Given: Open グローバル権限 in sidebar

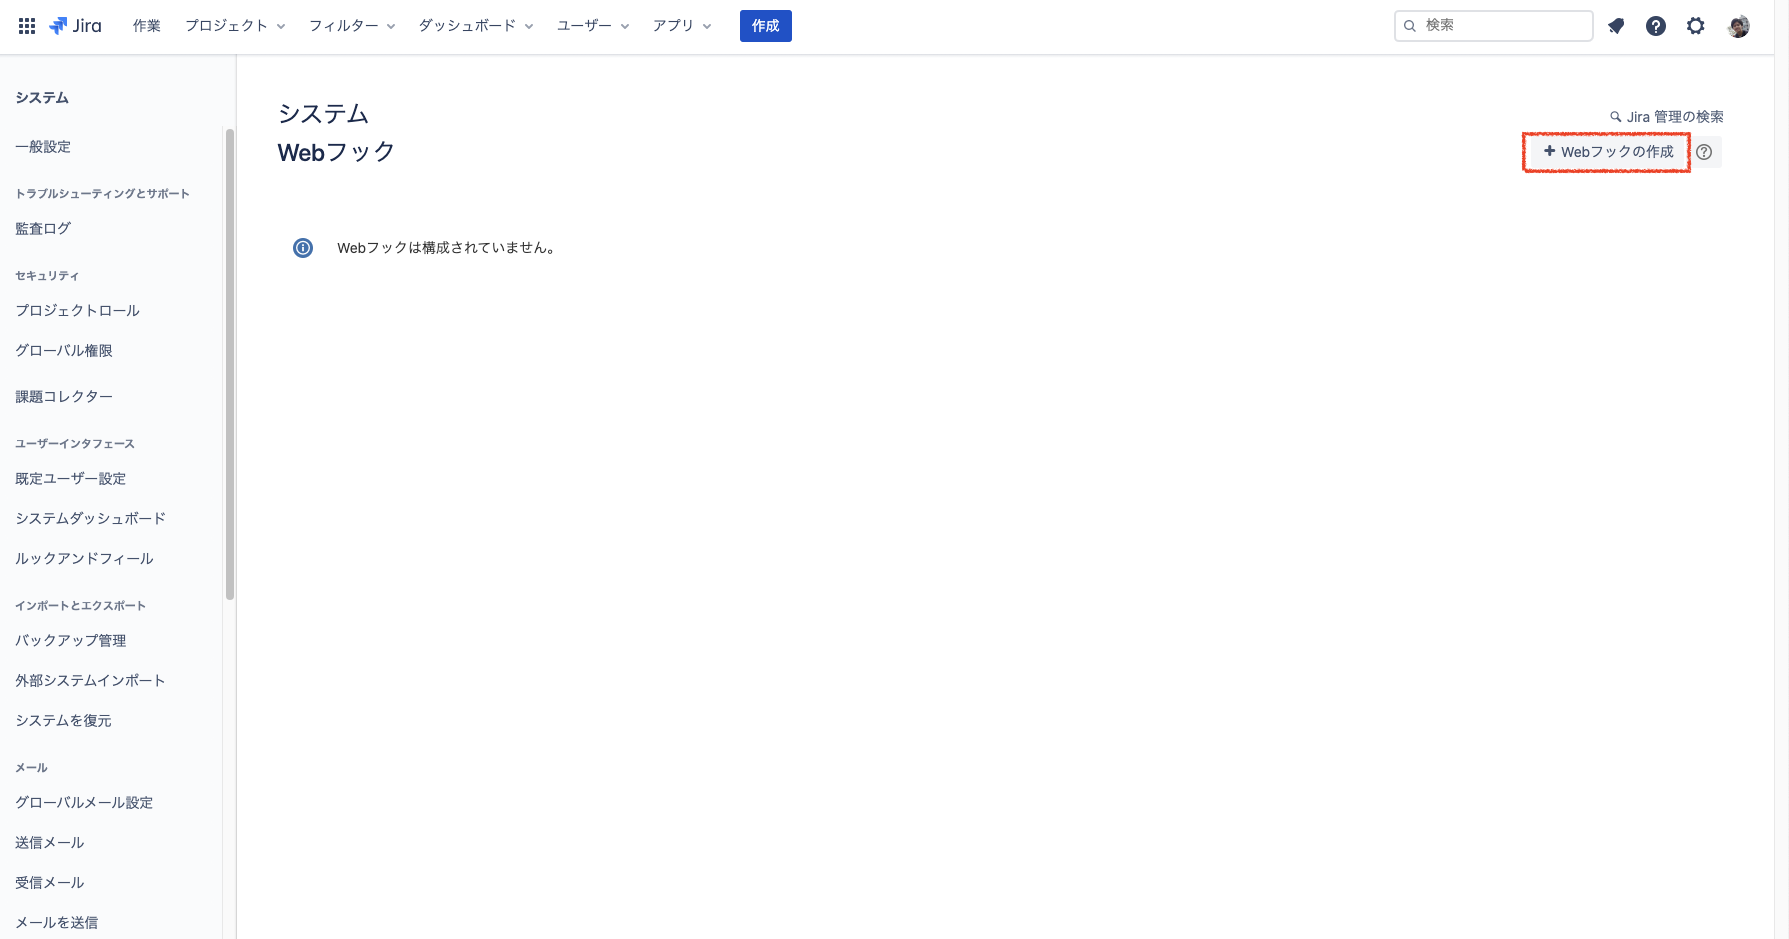Looking at the screenshot, I should pyautogui.click(x=64, y=351).
